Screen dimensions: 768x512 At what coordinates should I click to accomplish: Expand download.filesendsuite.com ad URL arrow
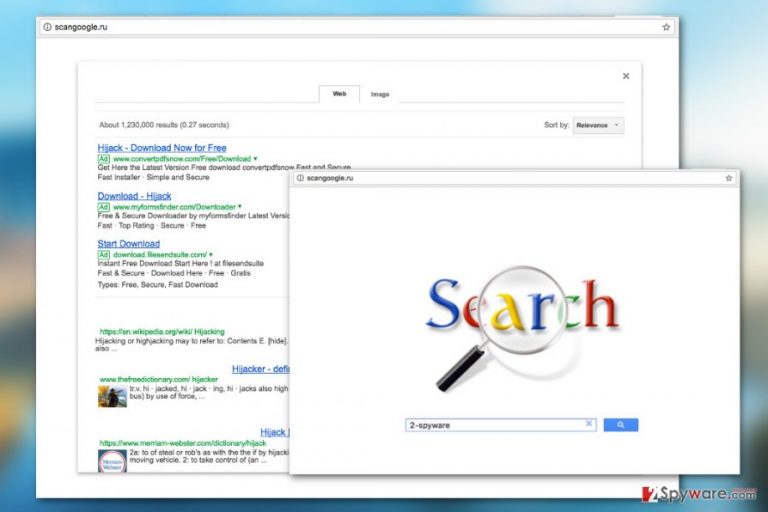point(211,255)
